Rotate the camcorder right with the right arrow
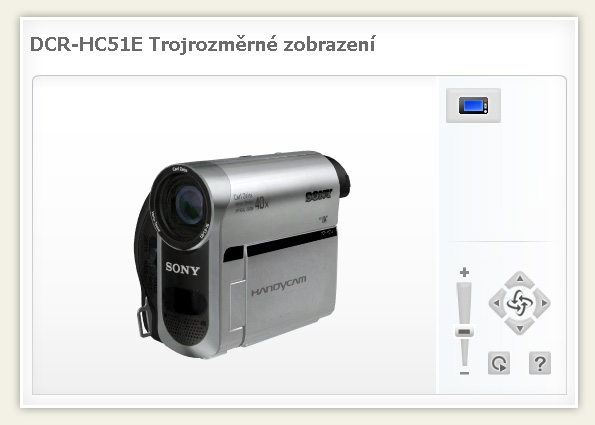595x425 pixels. 543,303
